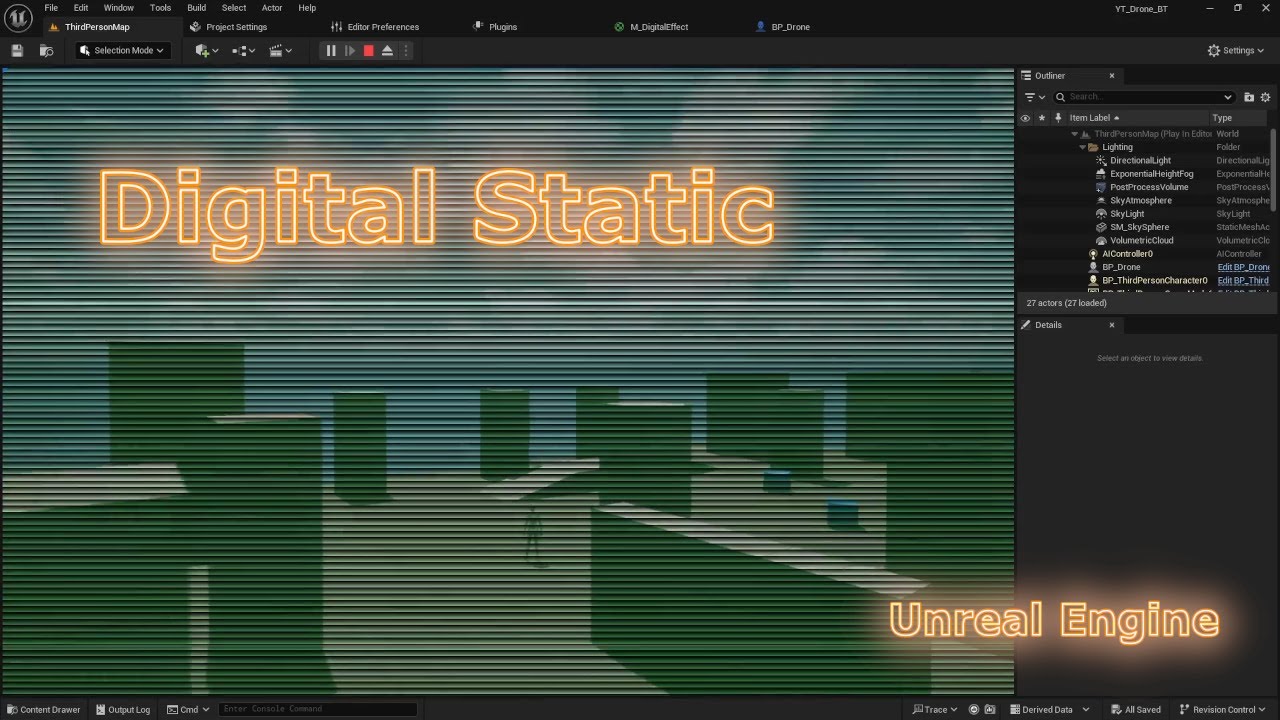
Task: Stop the play session with red square
Action: pyautogui.click(x=368, y=50)
